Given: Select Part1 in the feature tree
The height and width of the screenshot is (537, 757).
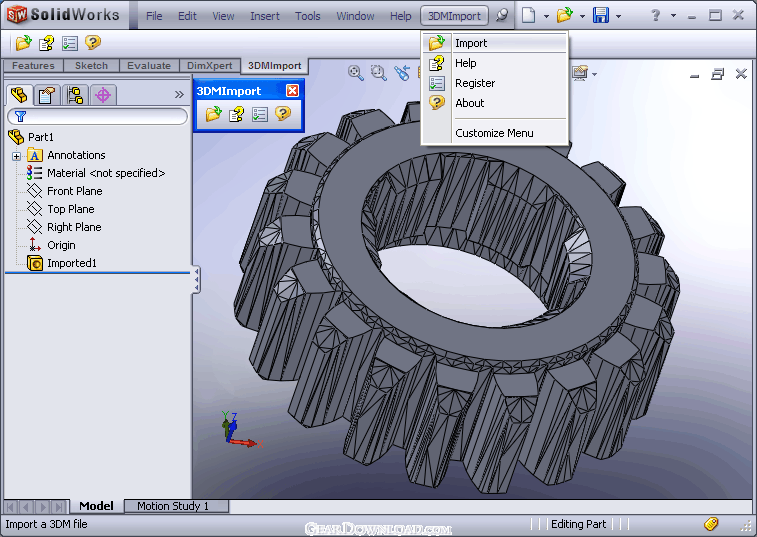Looking at the screenshot, I should pyautogui.click(x=41, y=137).
